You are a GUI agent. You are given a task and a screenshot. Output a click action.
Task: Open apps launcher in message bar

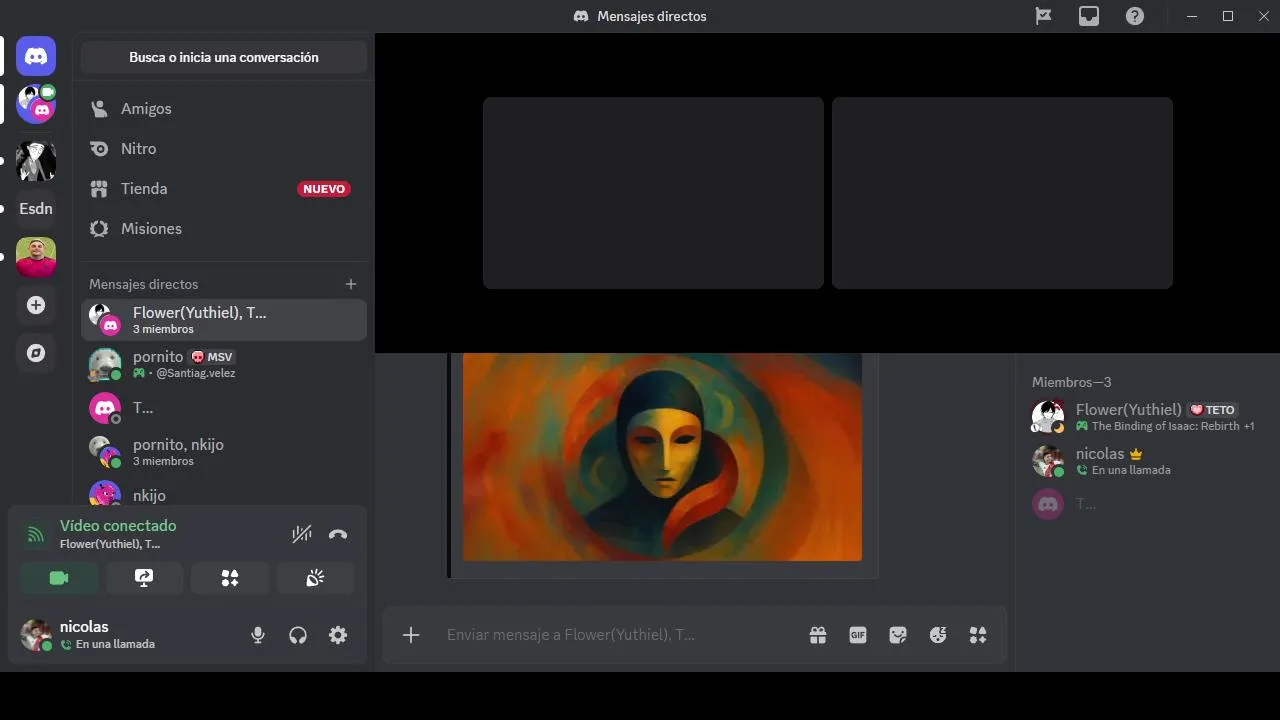point(978,635)
